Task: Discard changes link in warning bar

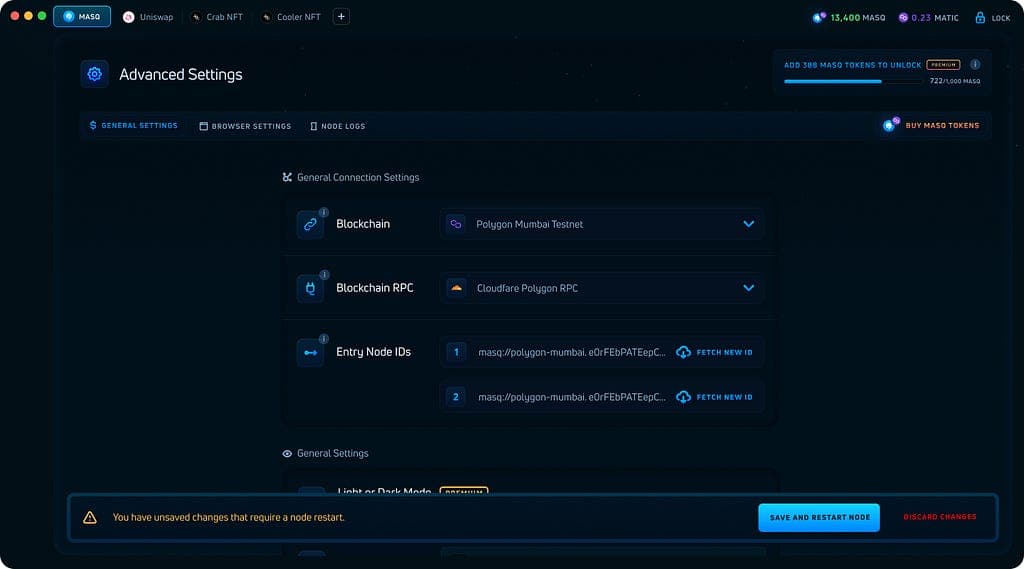Action: pos(939,517)
